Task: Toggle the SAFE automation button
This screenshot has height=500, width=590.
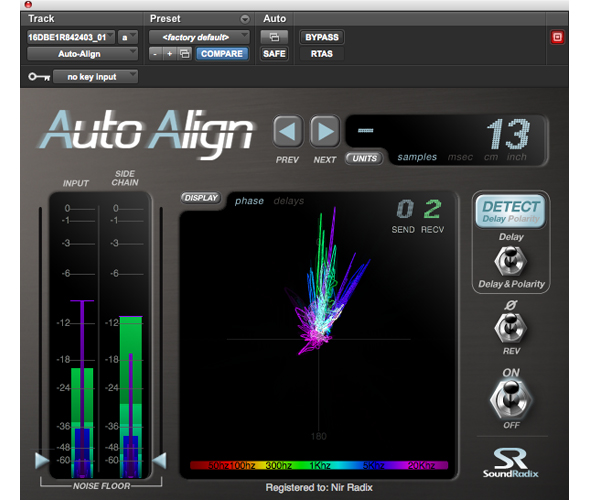Action: (274, 54)
